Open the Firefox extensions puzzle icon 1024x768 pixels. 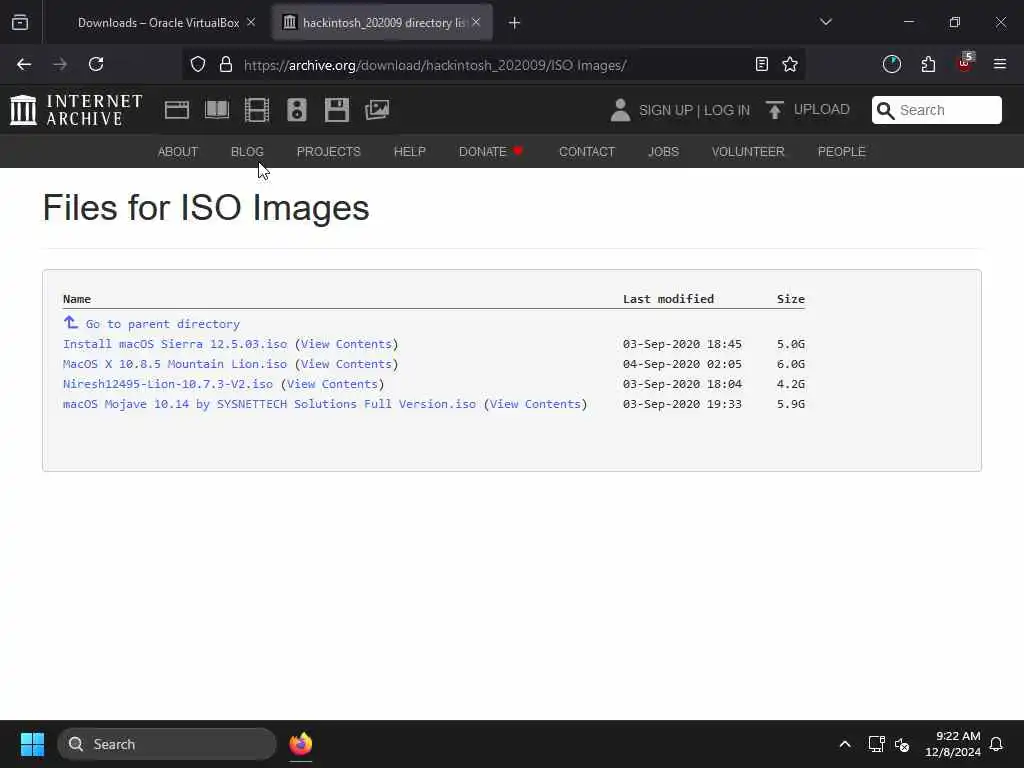click(928, 64)
